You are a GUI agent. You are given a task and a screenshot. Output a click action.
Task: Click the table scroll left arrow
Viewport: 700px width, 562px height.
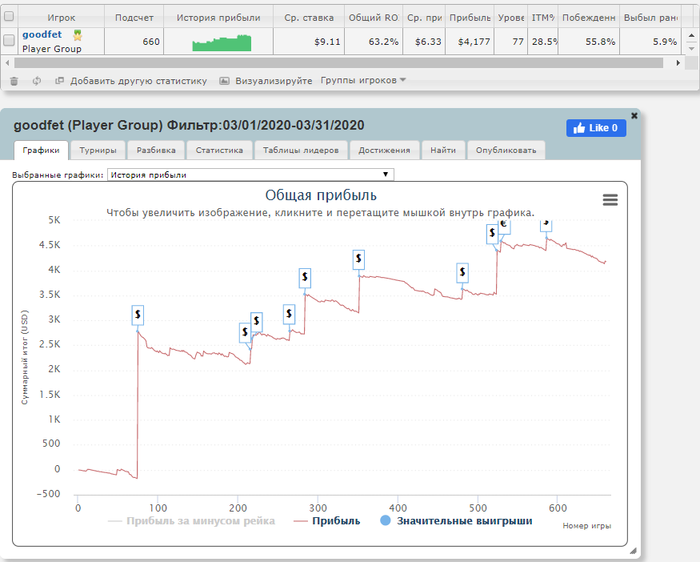coord(8,63)
